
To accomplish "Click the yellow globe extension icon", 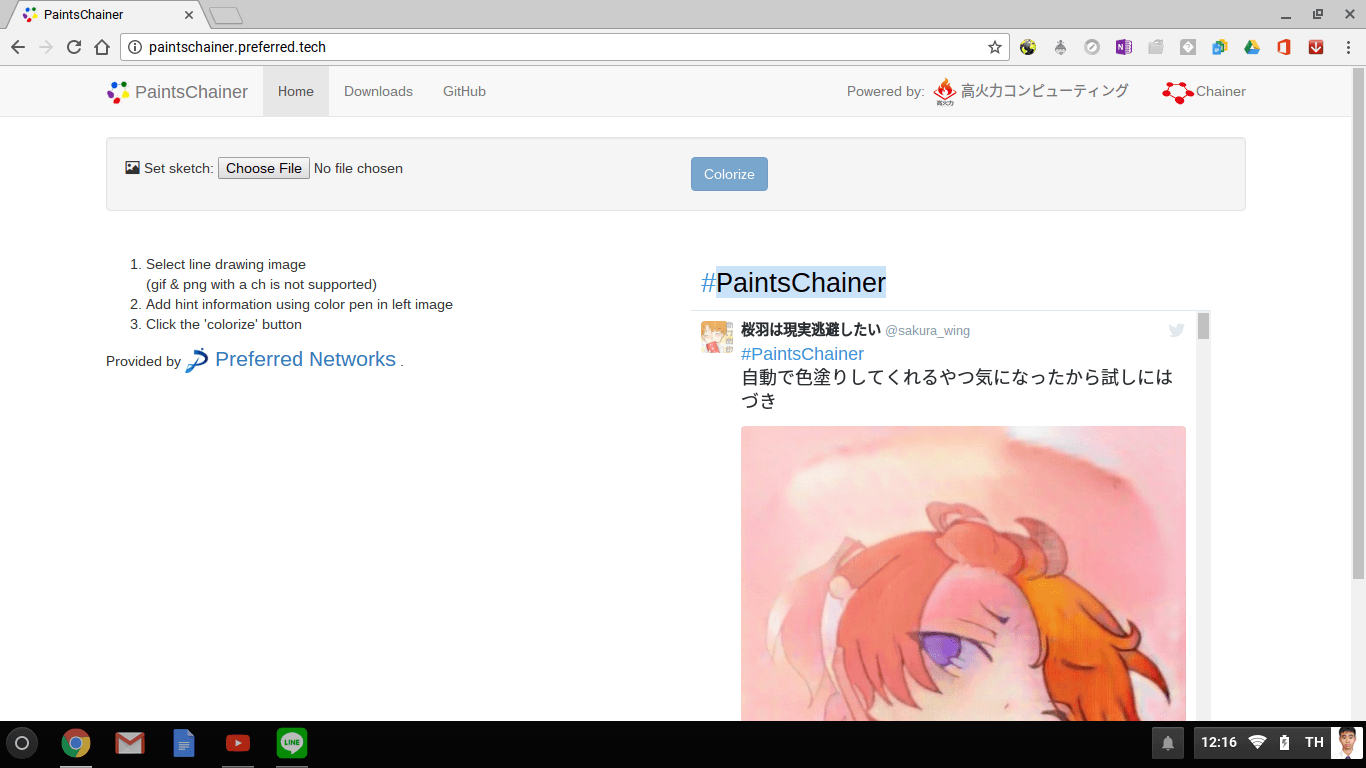I will (x=1028, y=47).
